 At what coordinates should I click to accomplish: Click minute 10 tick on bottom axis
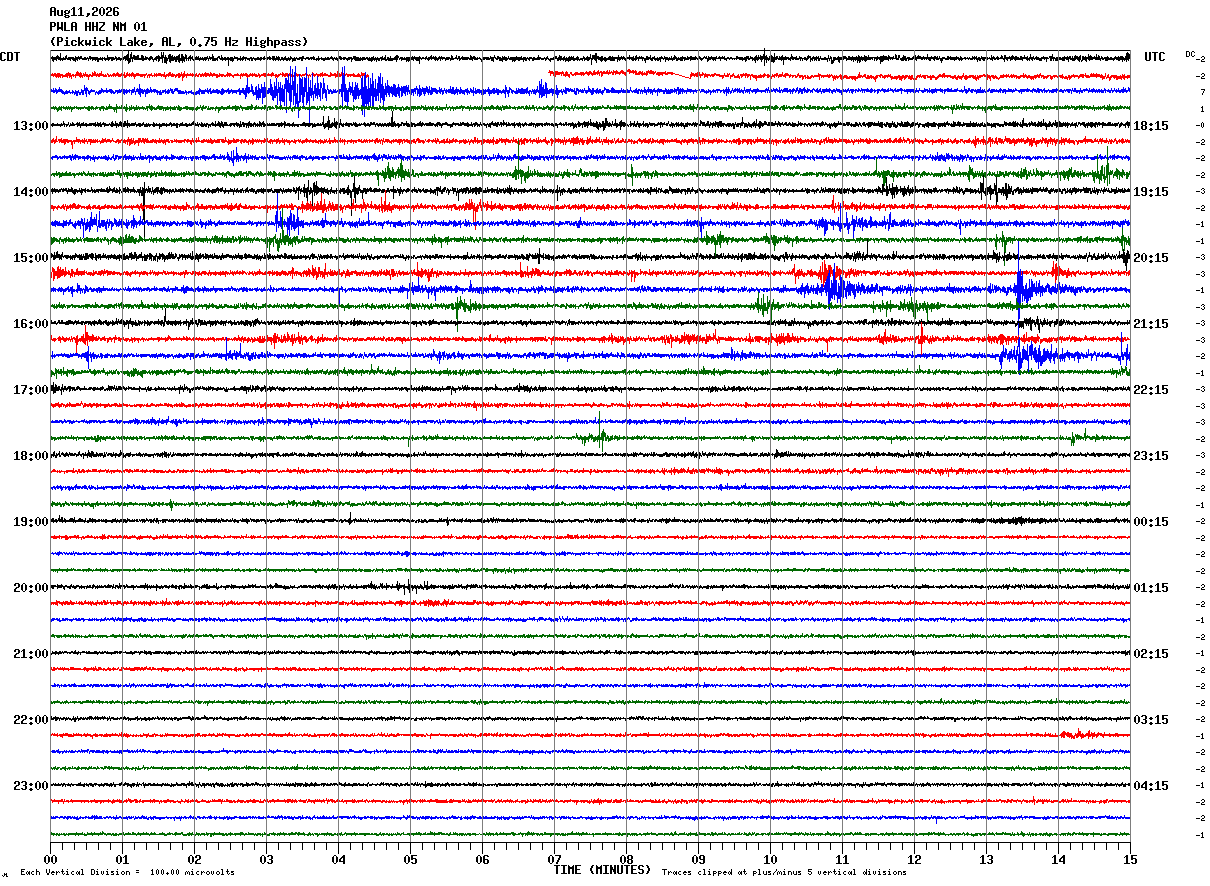click(x=770, y=859)
